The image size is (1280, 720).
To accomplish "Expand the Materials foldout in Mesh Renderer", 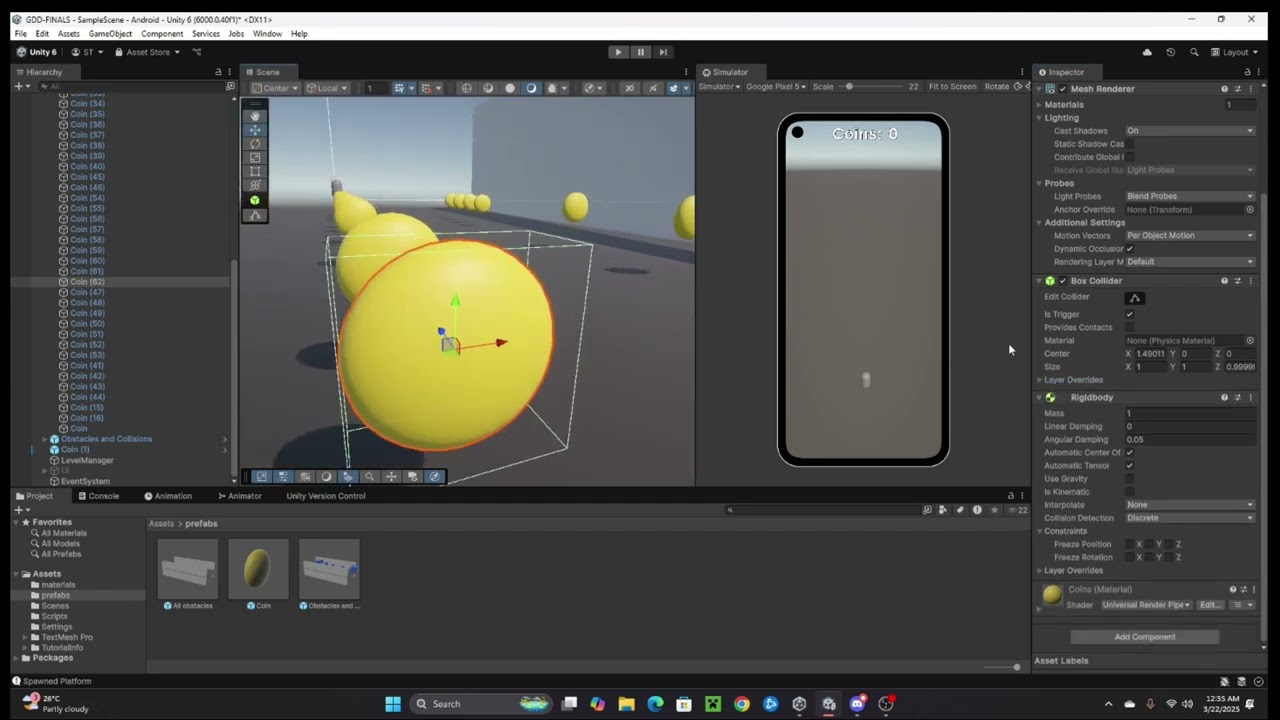I will (x=1039, y=105).
